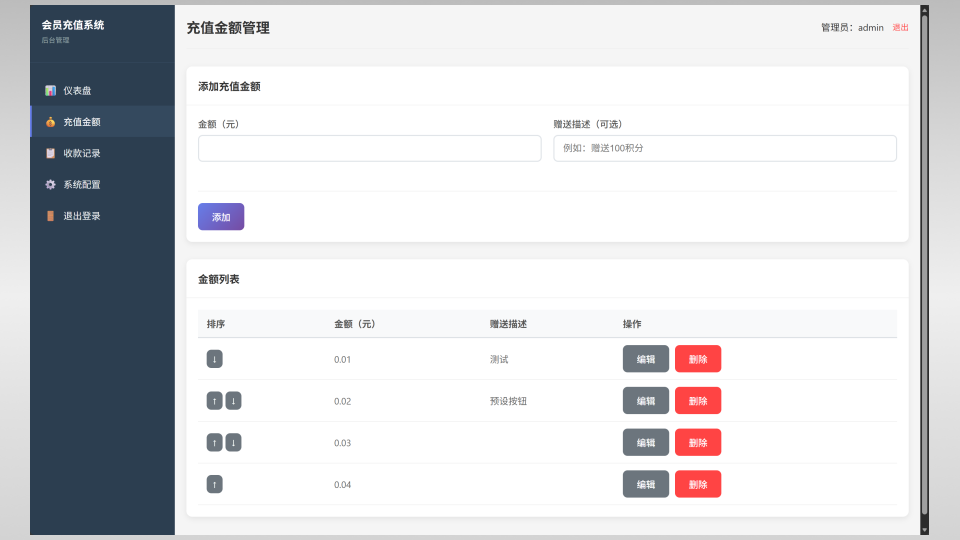Move the 0.03 row down with arrow
This screenshot has height=540, width=960.
coord(233,443)
